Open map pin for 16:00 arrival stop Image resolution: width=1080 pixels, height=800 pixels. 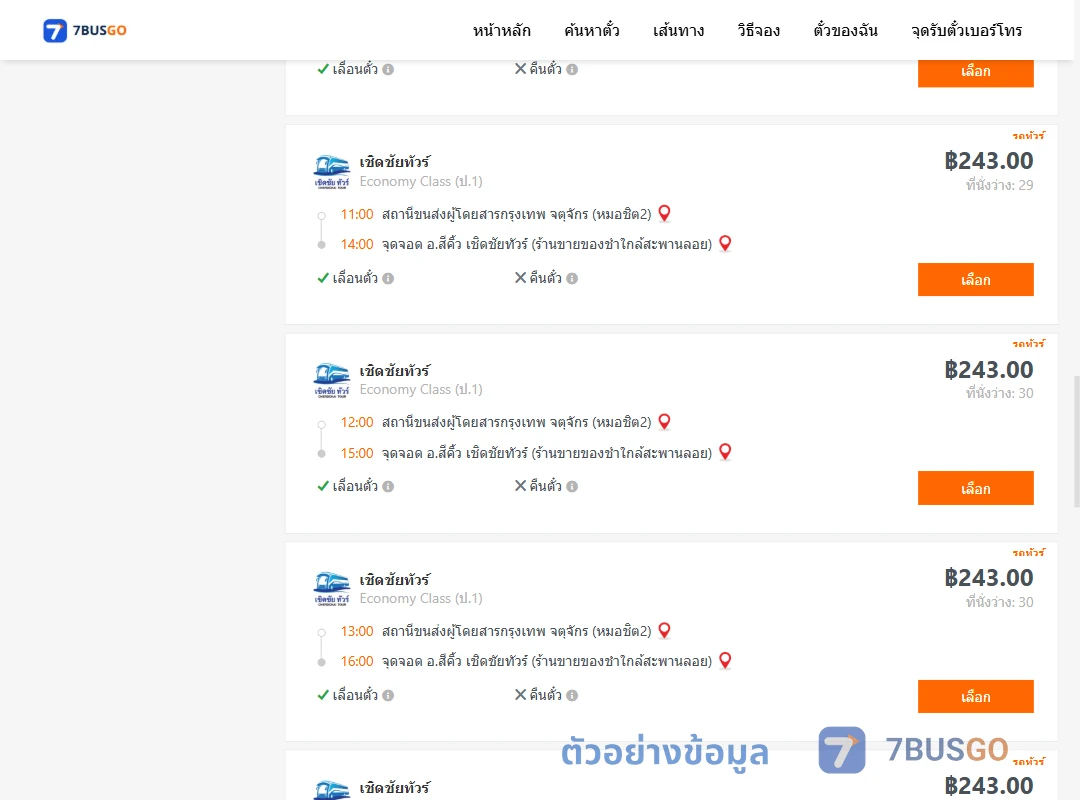point(725,661)
